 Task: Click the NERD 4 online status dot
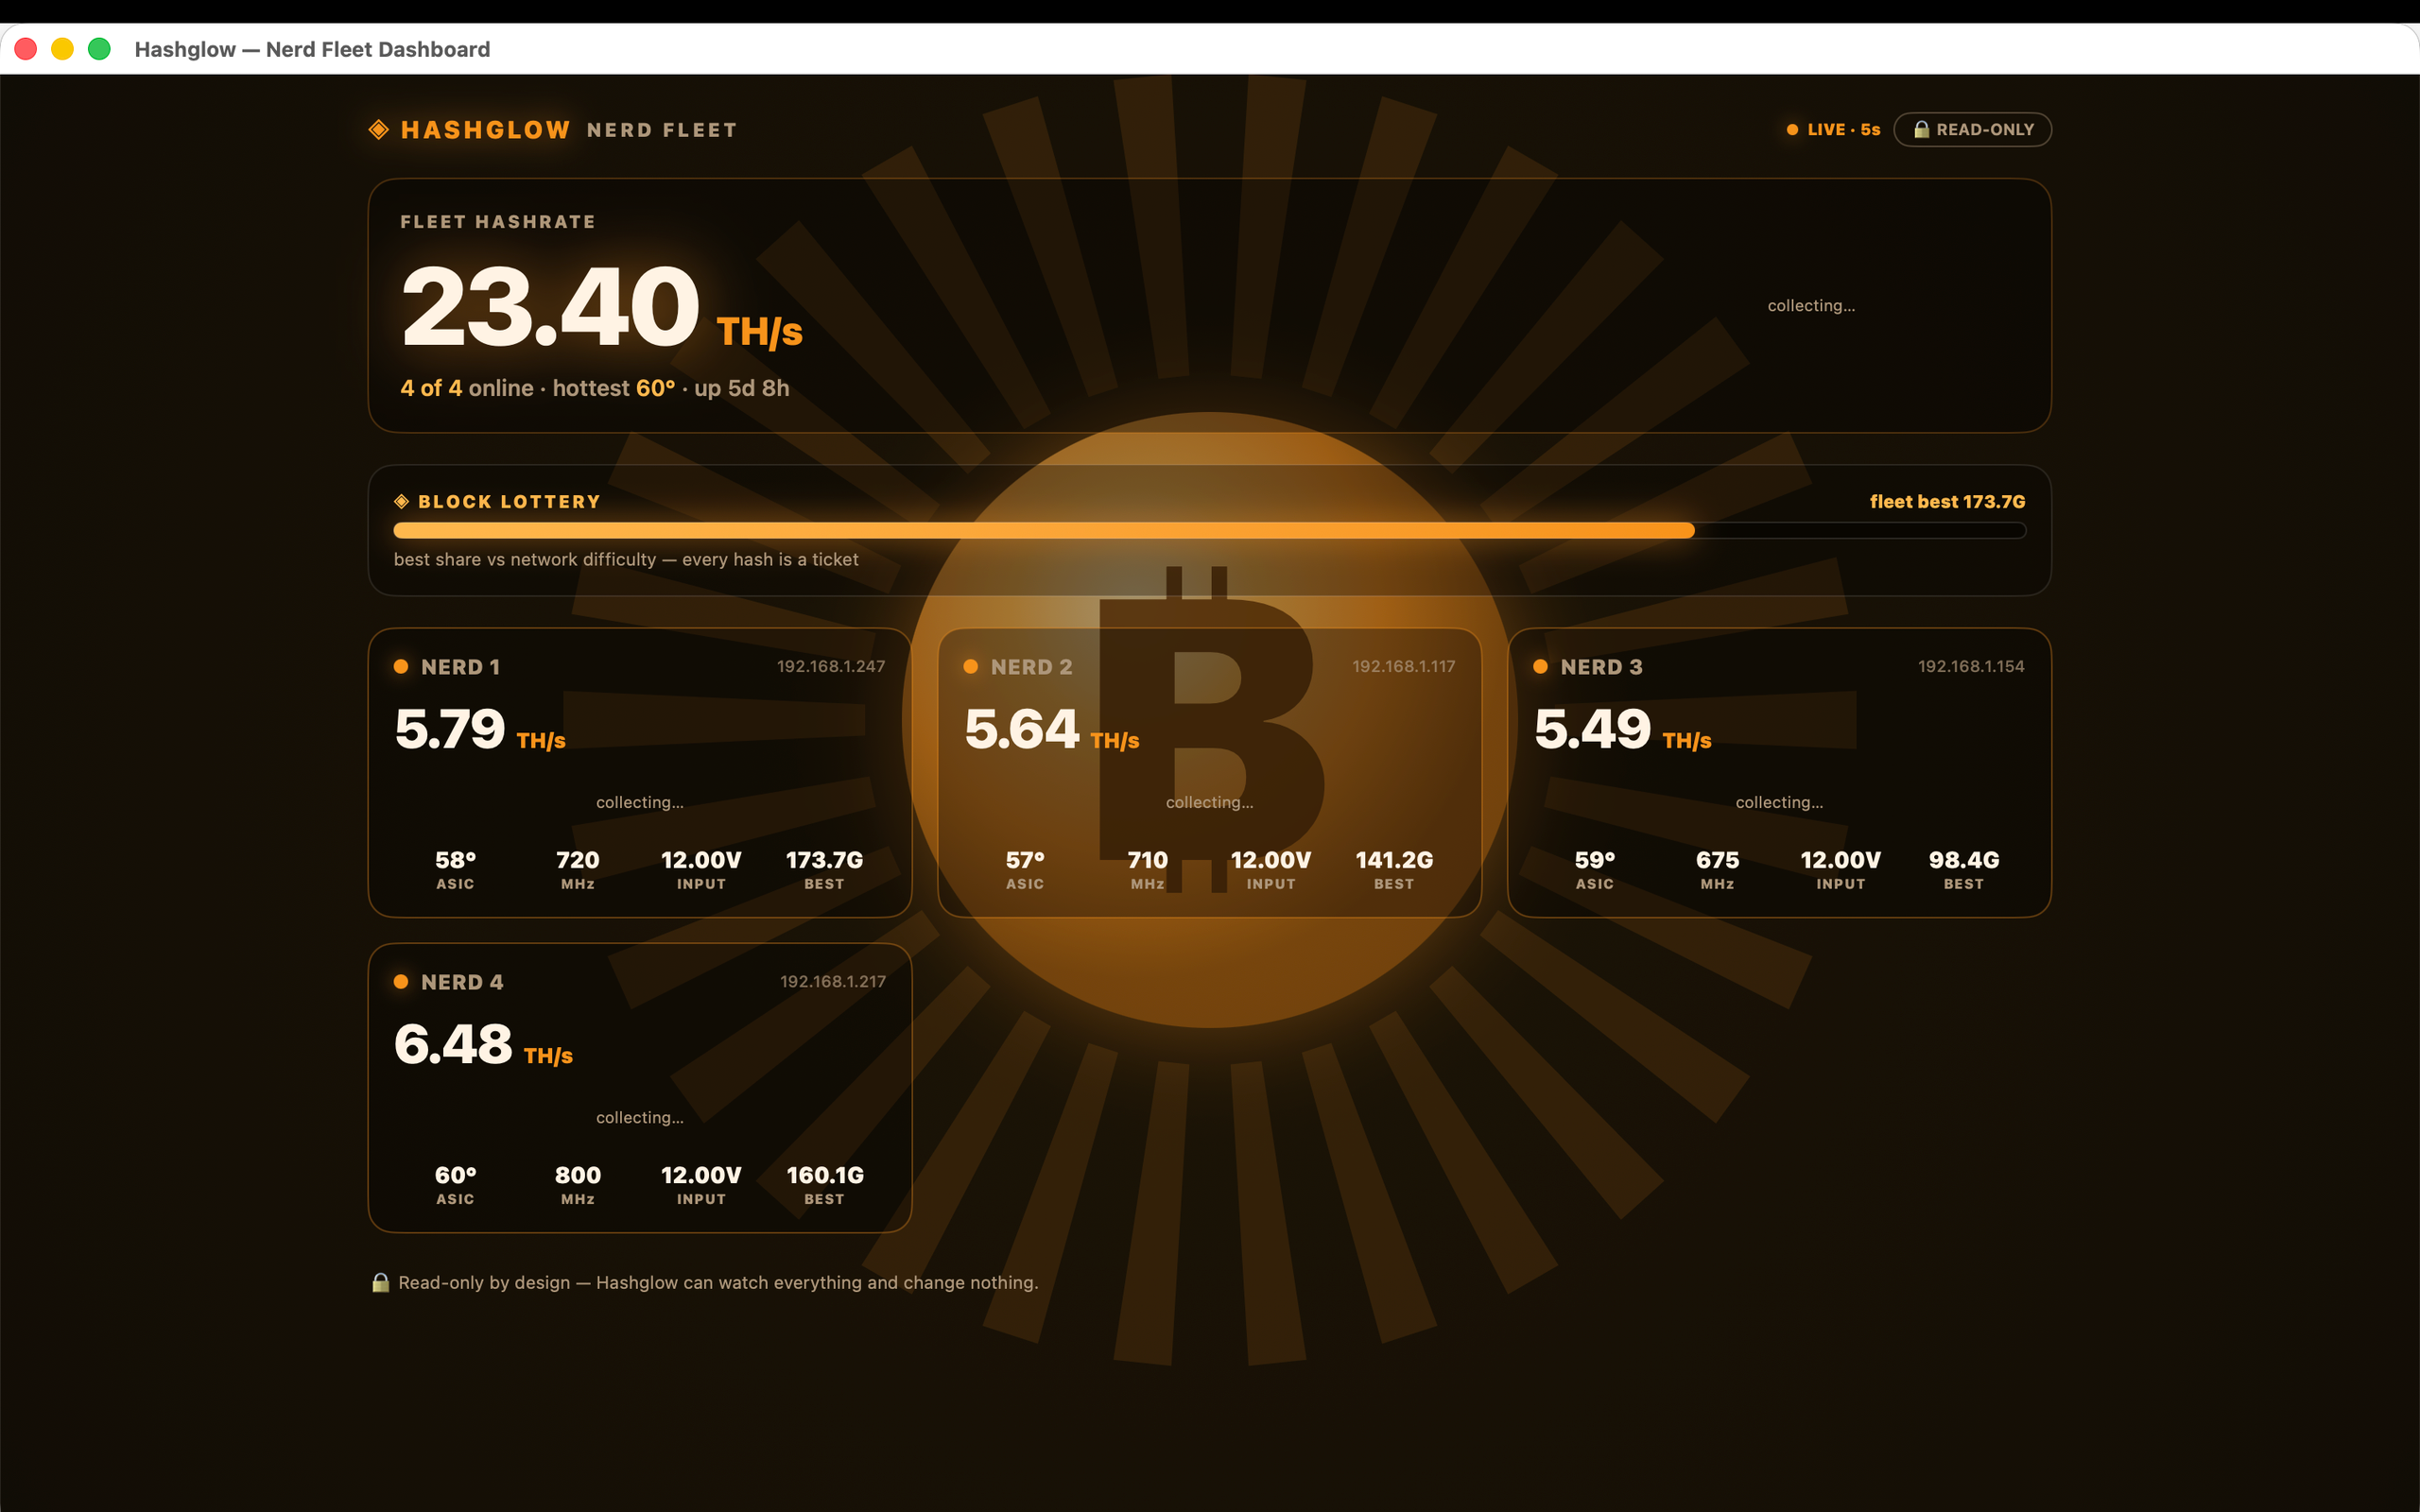coord(401,981)
